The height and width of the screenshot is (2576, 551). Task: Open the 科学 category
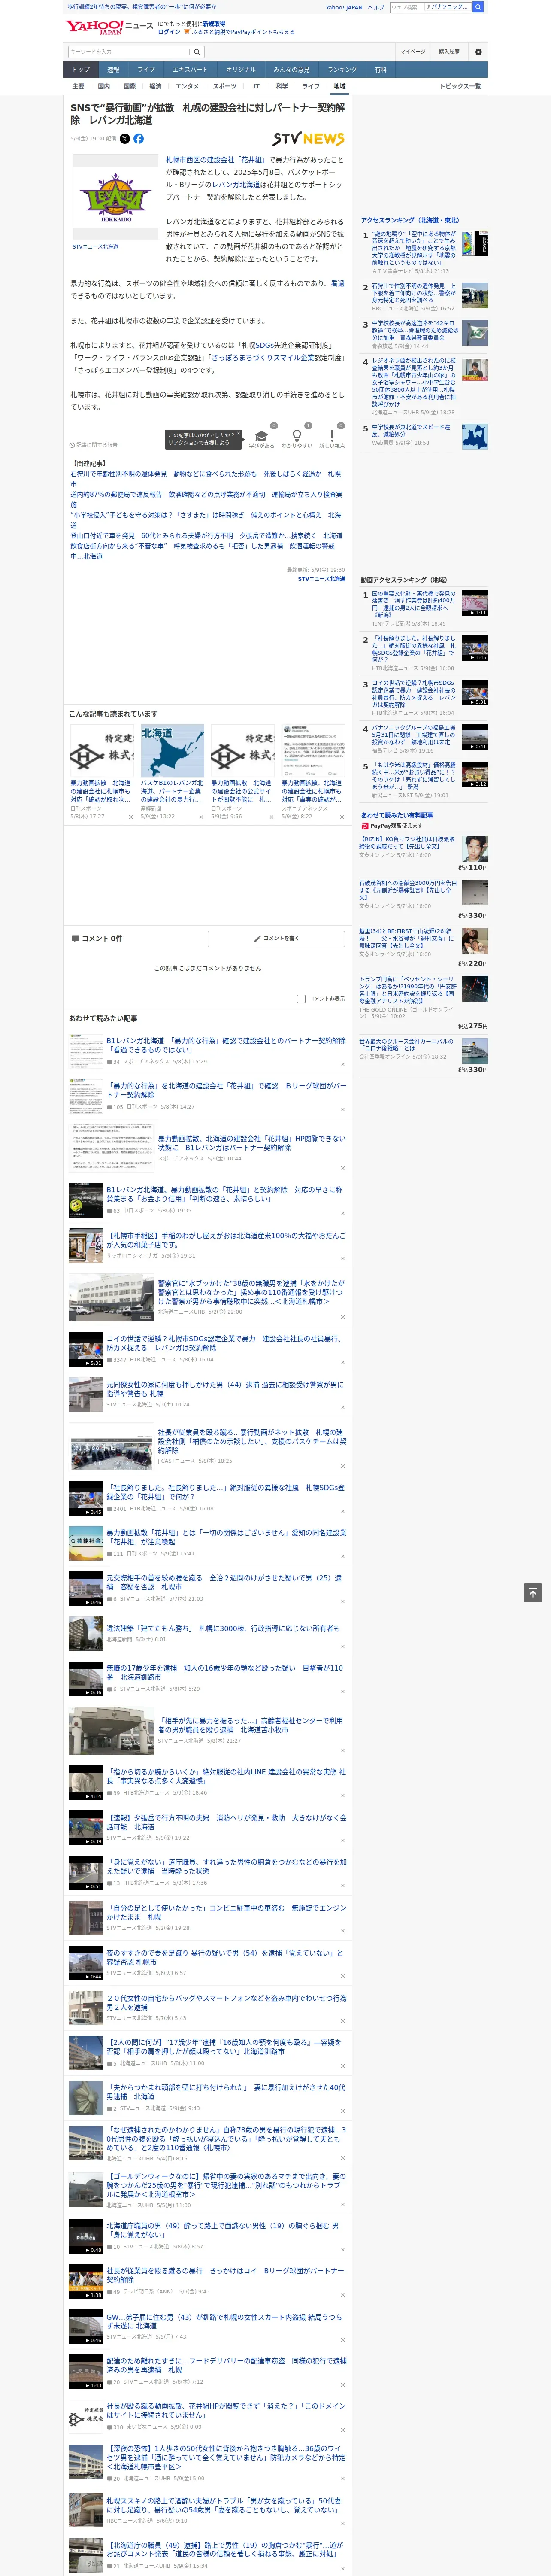coord(282,86)
